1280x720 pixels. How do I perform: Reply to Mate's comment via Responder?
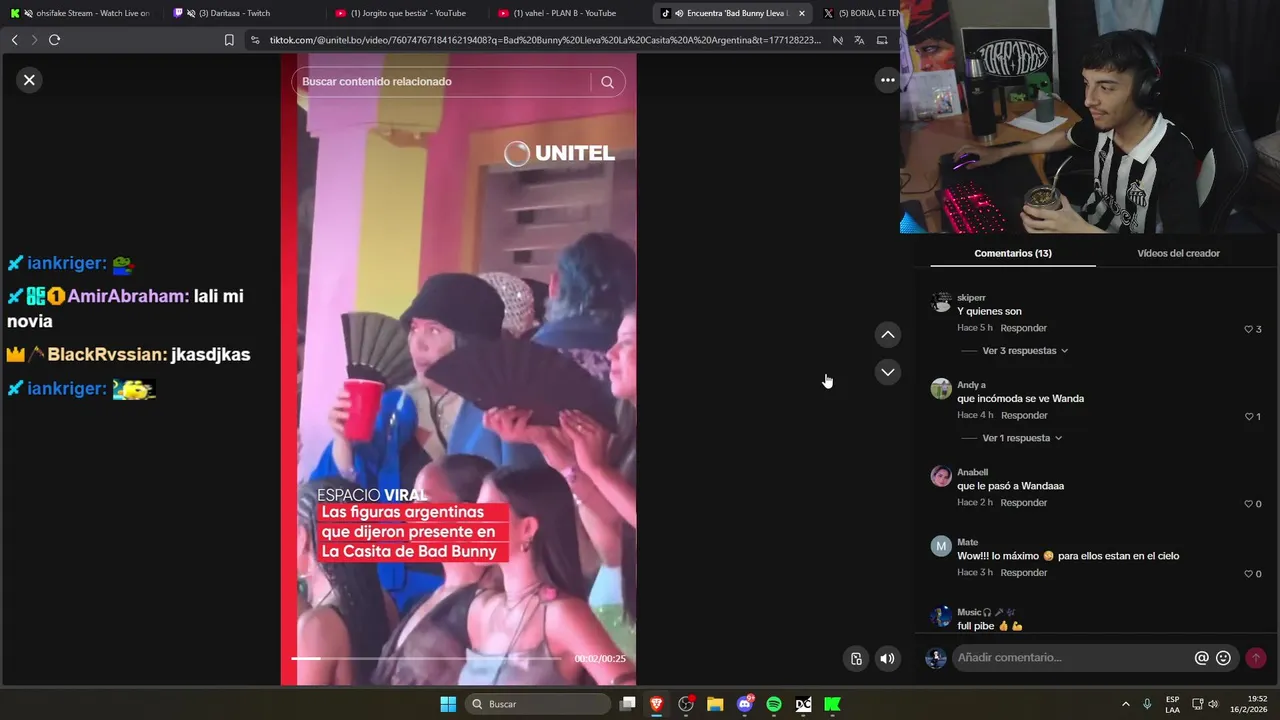1024,572
